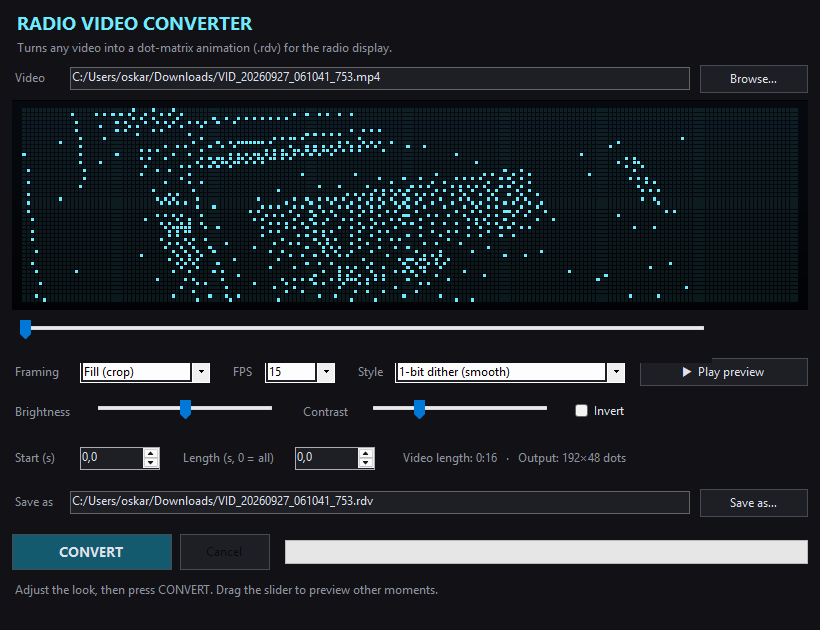
Task: Click the Invert label text
Action: pyautogui.click(x=609, y=411)
